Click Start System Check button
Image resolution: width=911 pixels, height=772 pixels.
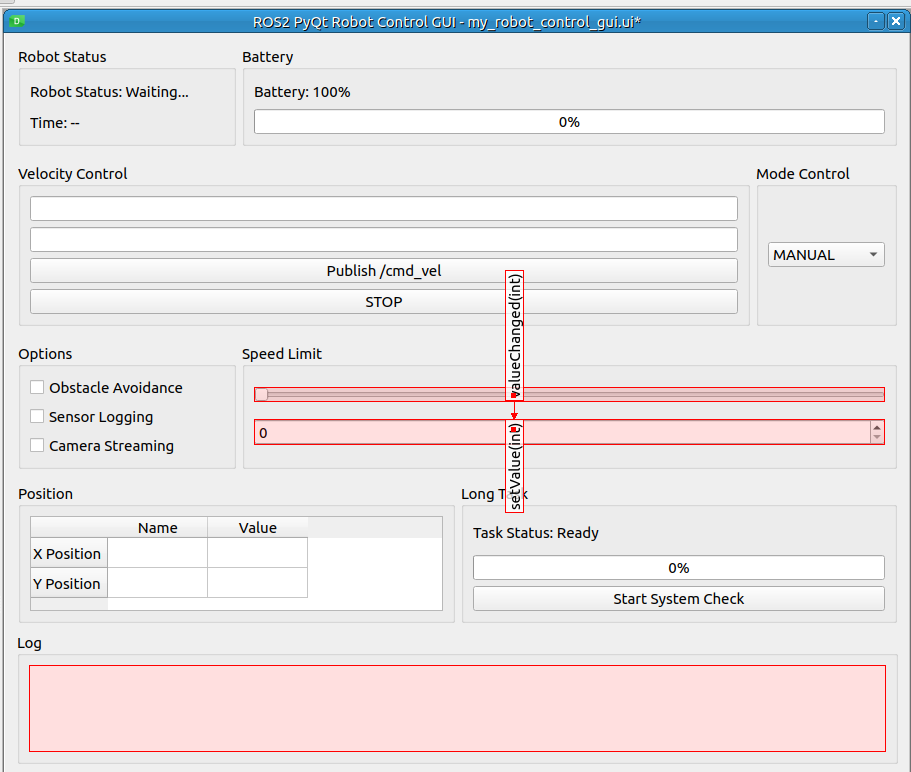click(x=679, y=599)
